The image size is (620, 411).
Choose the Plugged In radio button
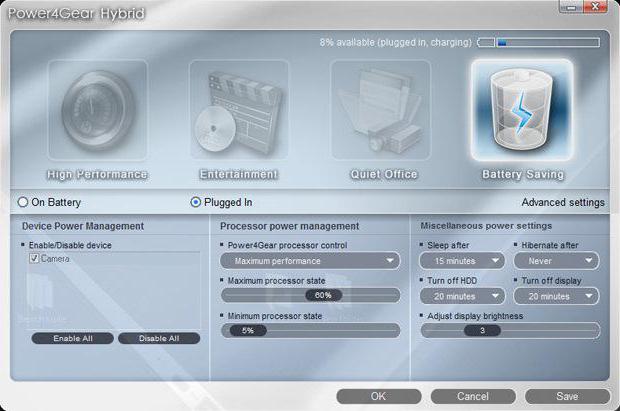(x=195, y=202)
